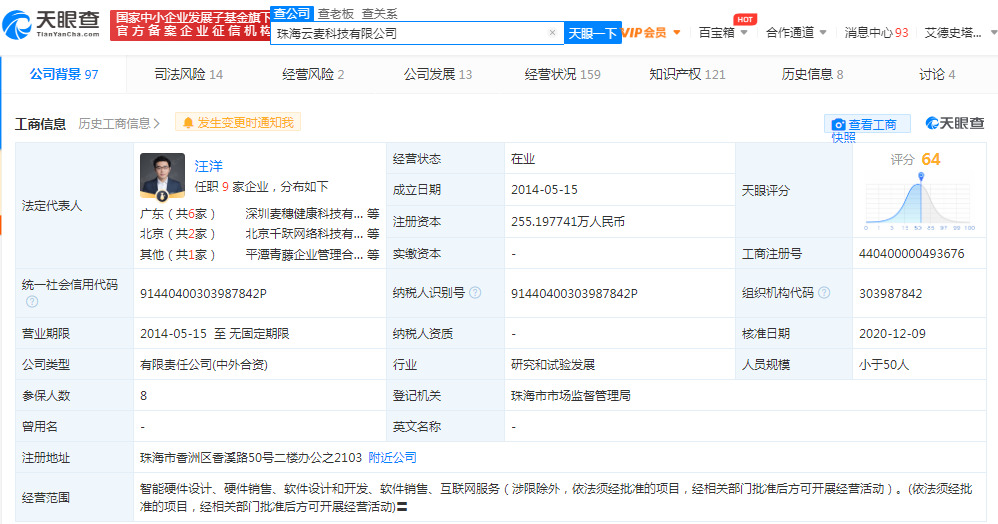Image resolution: width=998 pixels, height=524 pixels.
Task: Open legal representative 汪洋 link
Action: 208,166
